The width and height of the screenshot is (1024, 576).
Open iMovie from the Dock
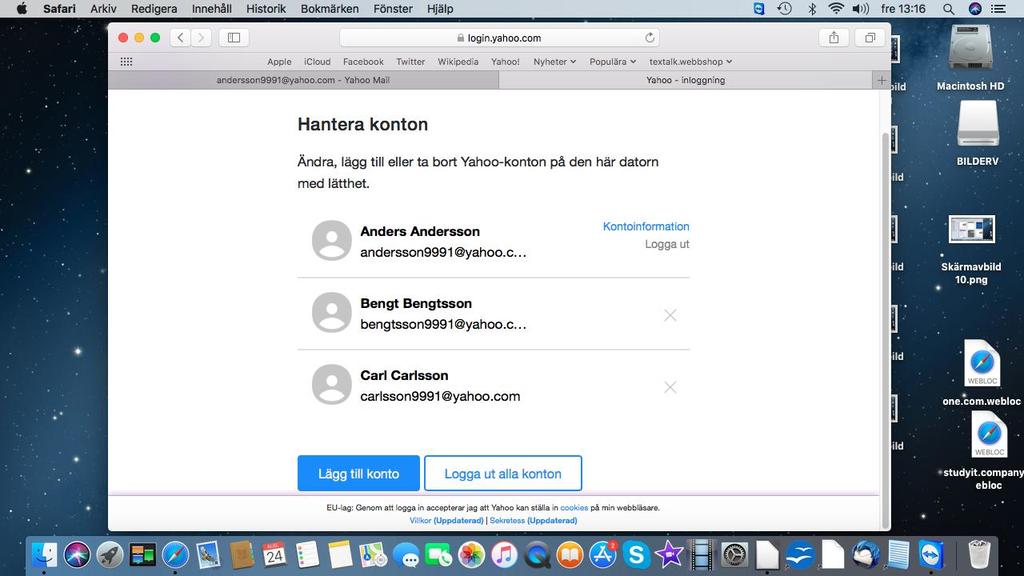tap(669, 555)
